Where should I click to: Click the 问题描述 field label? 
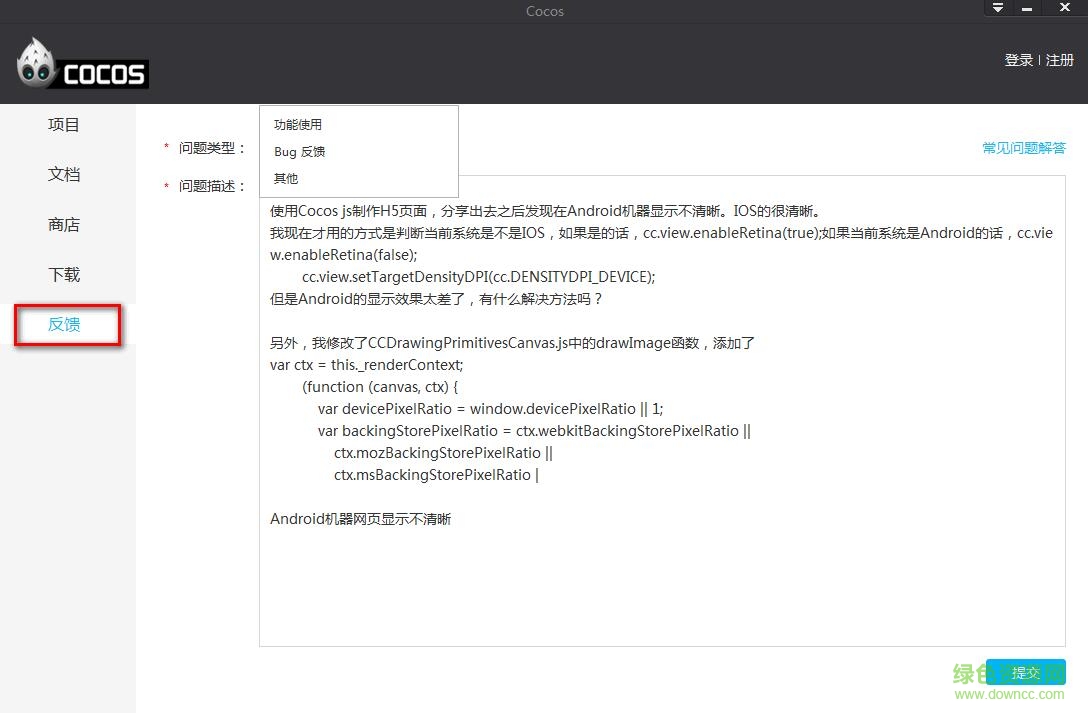tap(211, 186)
